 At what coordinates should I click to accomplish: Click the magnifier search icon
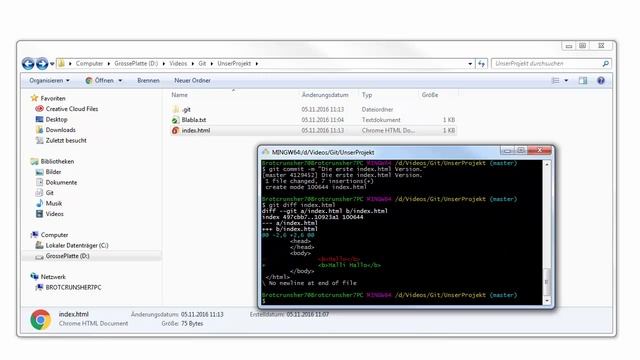606,64
